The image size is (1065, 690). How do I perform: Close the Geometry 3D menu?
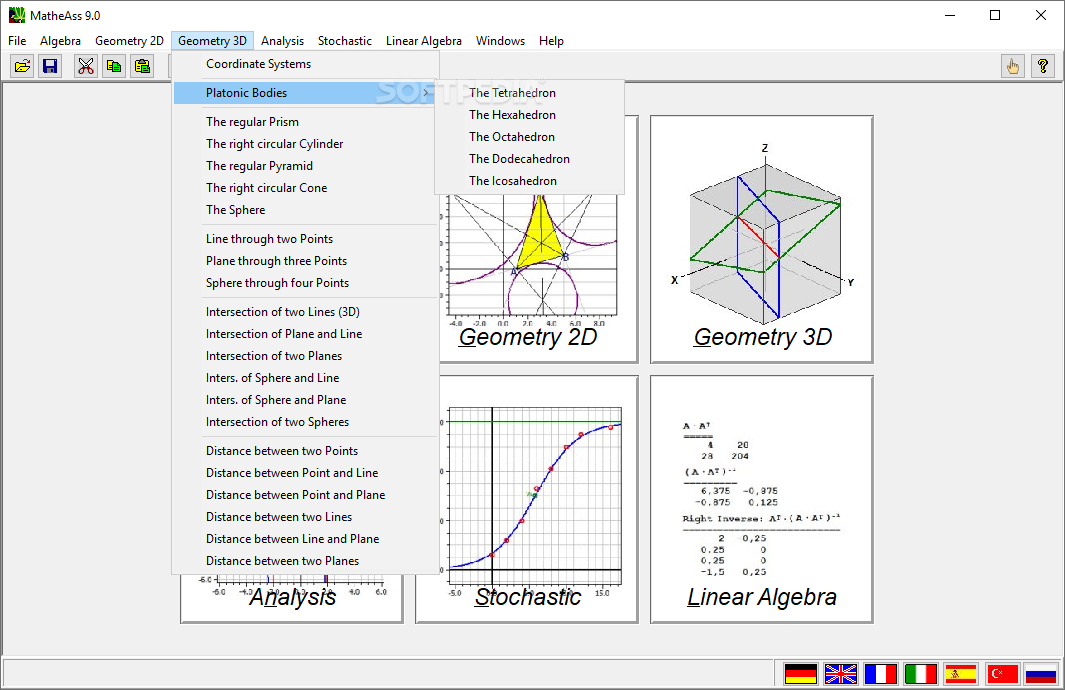[213, 41]
